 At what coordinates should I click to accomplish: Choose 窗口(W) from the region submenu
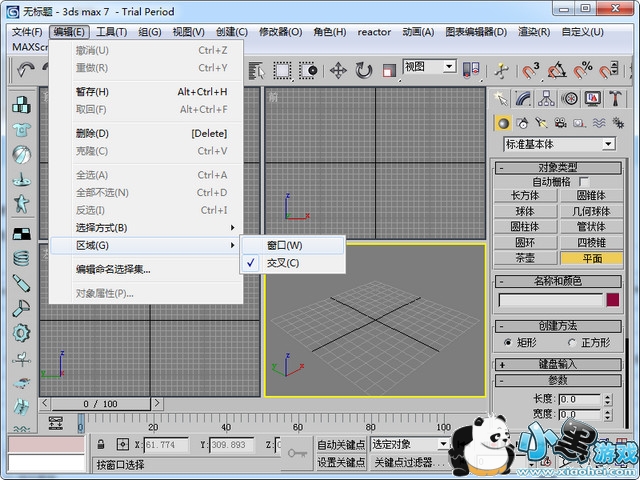click(x=284, y=245)
